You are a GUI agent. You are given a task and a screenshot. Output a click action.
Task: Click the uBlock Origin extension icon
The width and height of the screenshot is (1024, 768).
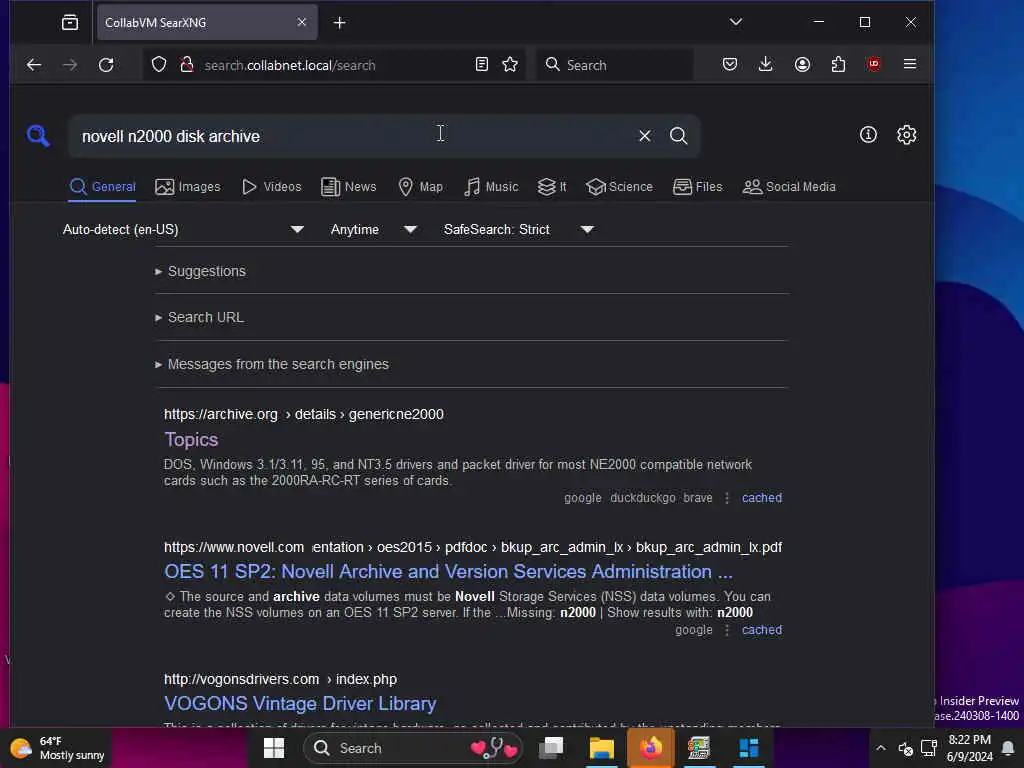874,64
